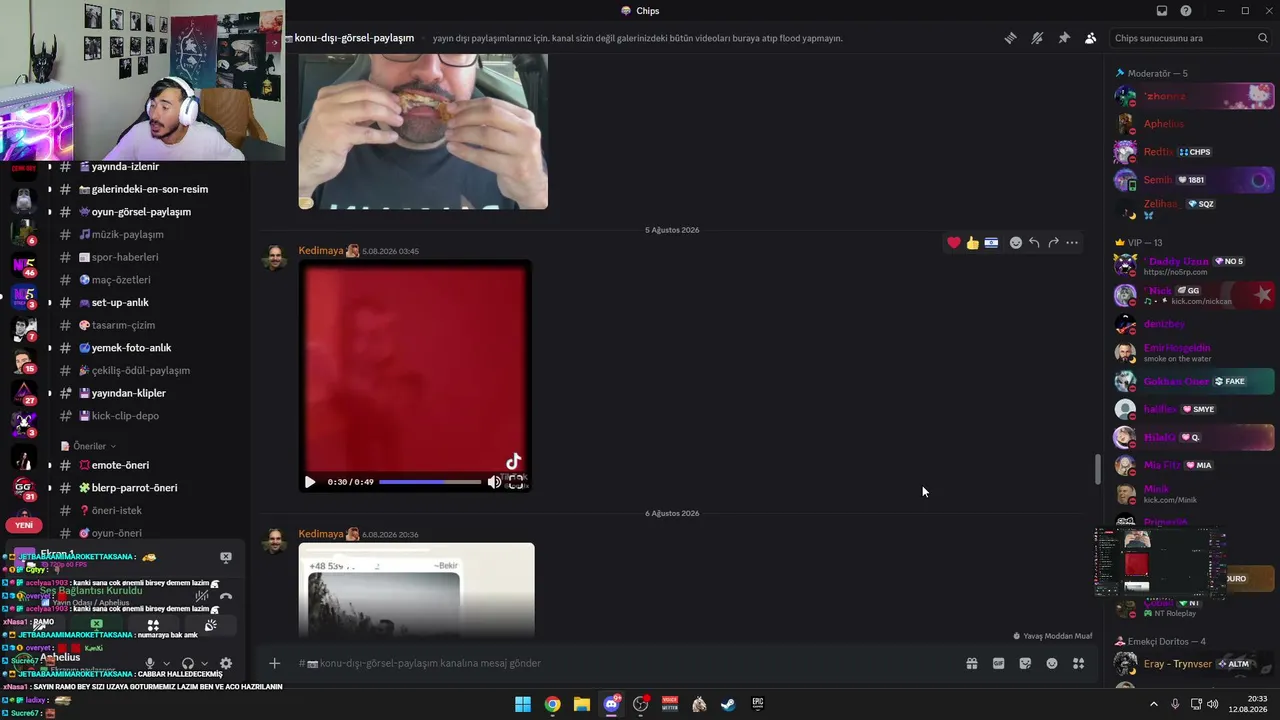Open the Threads panel icon
The width and height of the screenshot is (1280, 720).
1010,38
